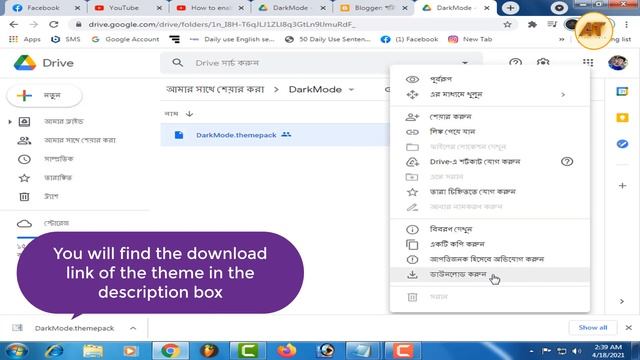
Task: Open the Chrome three-dot menu
Action: pos(627,24)
